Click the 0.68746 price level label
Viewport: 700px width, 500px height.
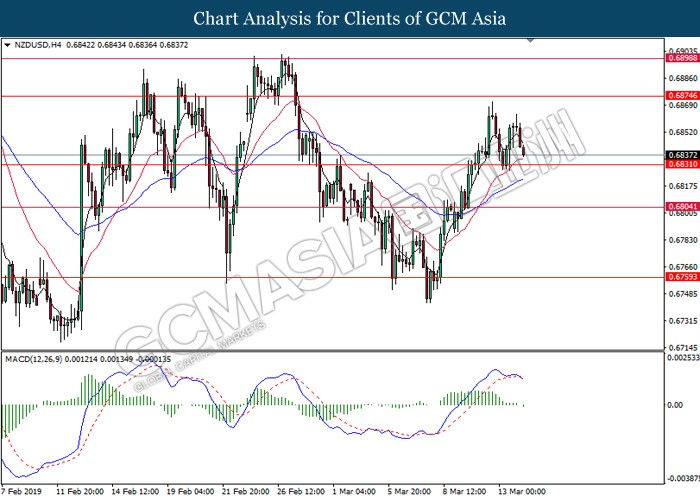tap(682, 96)
